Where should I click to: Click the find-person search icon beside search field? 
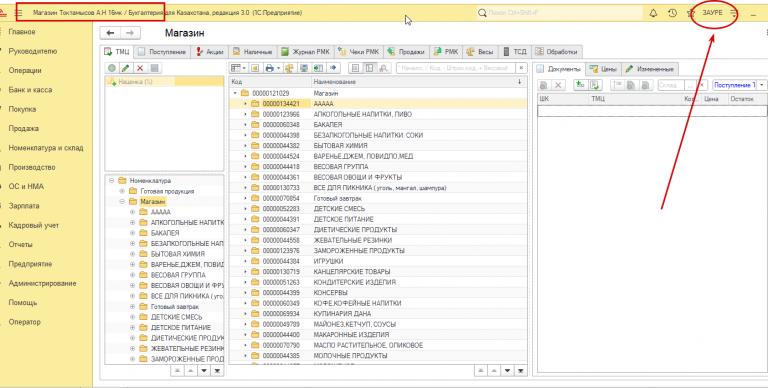coord(384,68)
